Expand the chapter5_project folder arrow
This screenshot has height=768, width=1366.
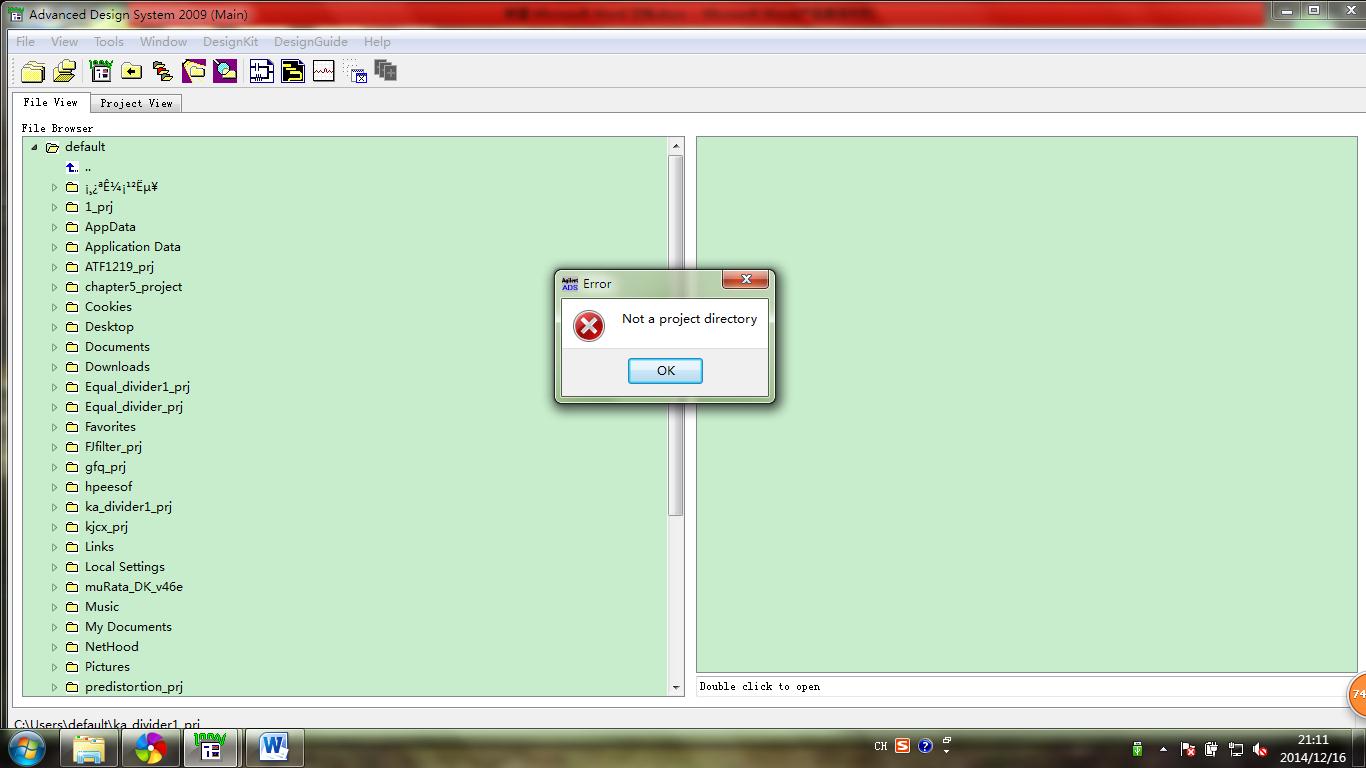tap(55, 287)
